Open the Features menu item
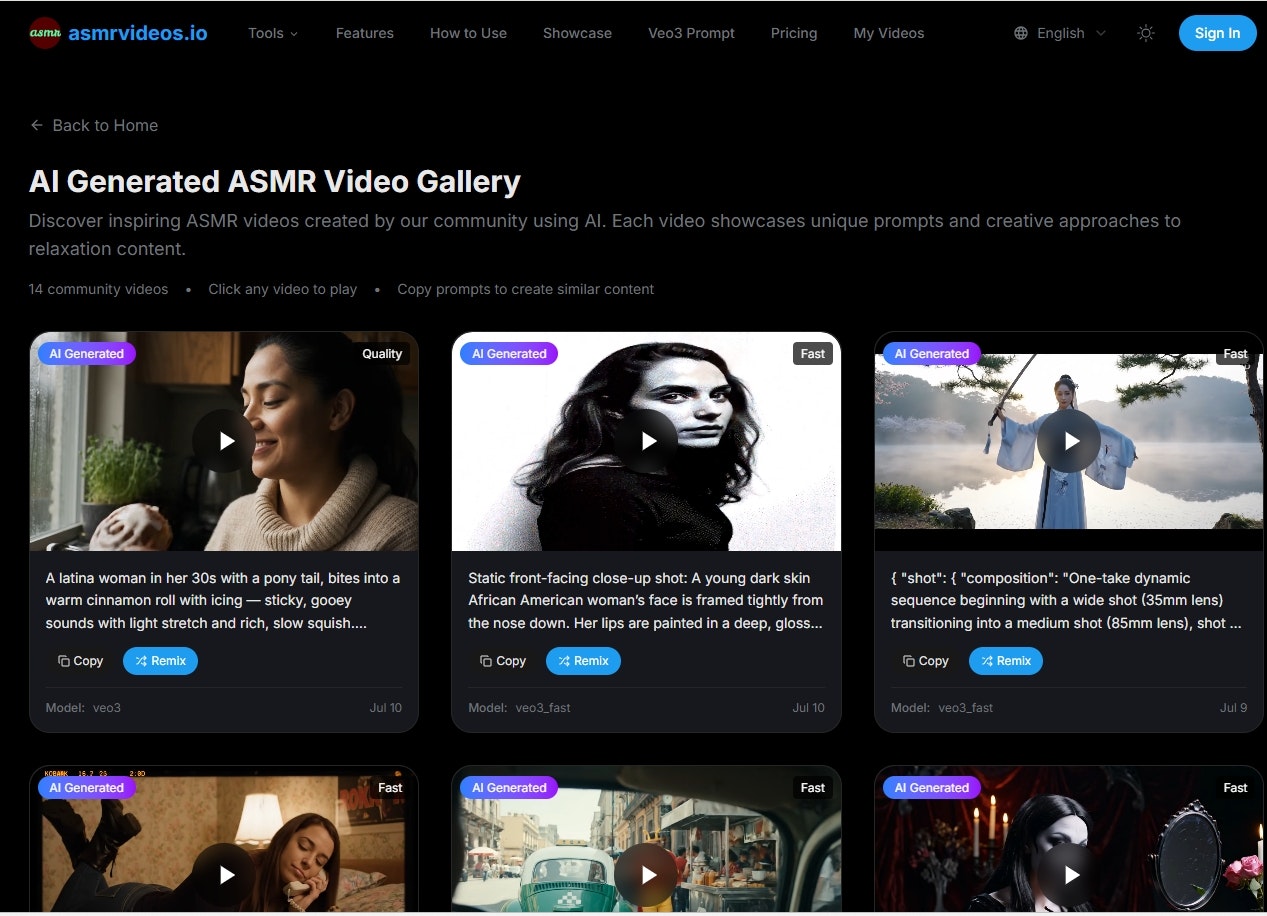The width and height of the screenshot is (1267, 916). click(365, 33)
